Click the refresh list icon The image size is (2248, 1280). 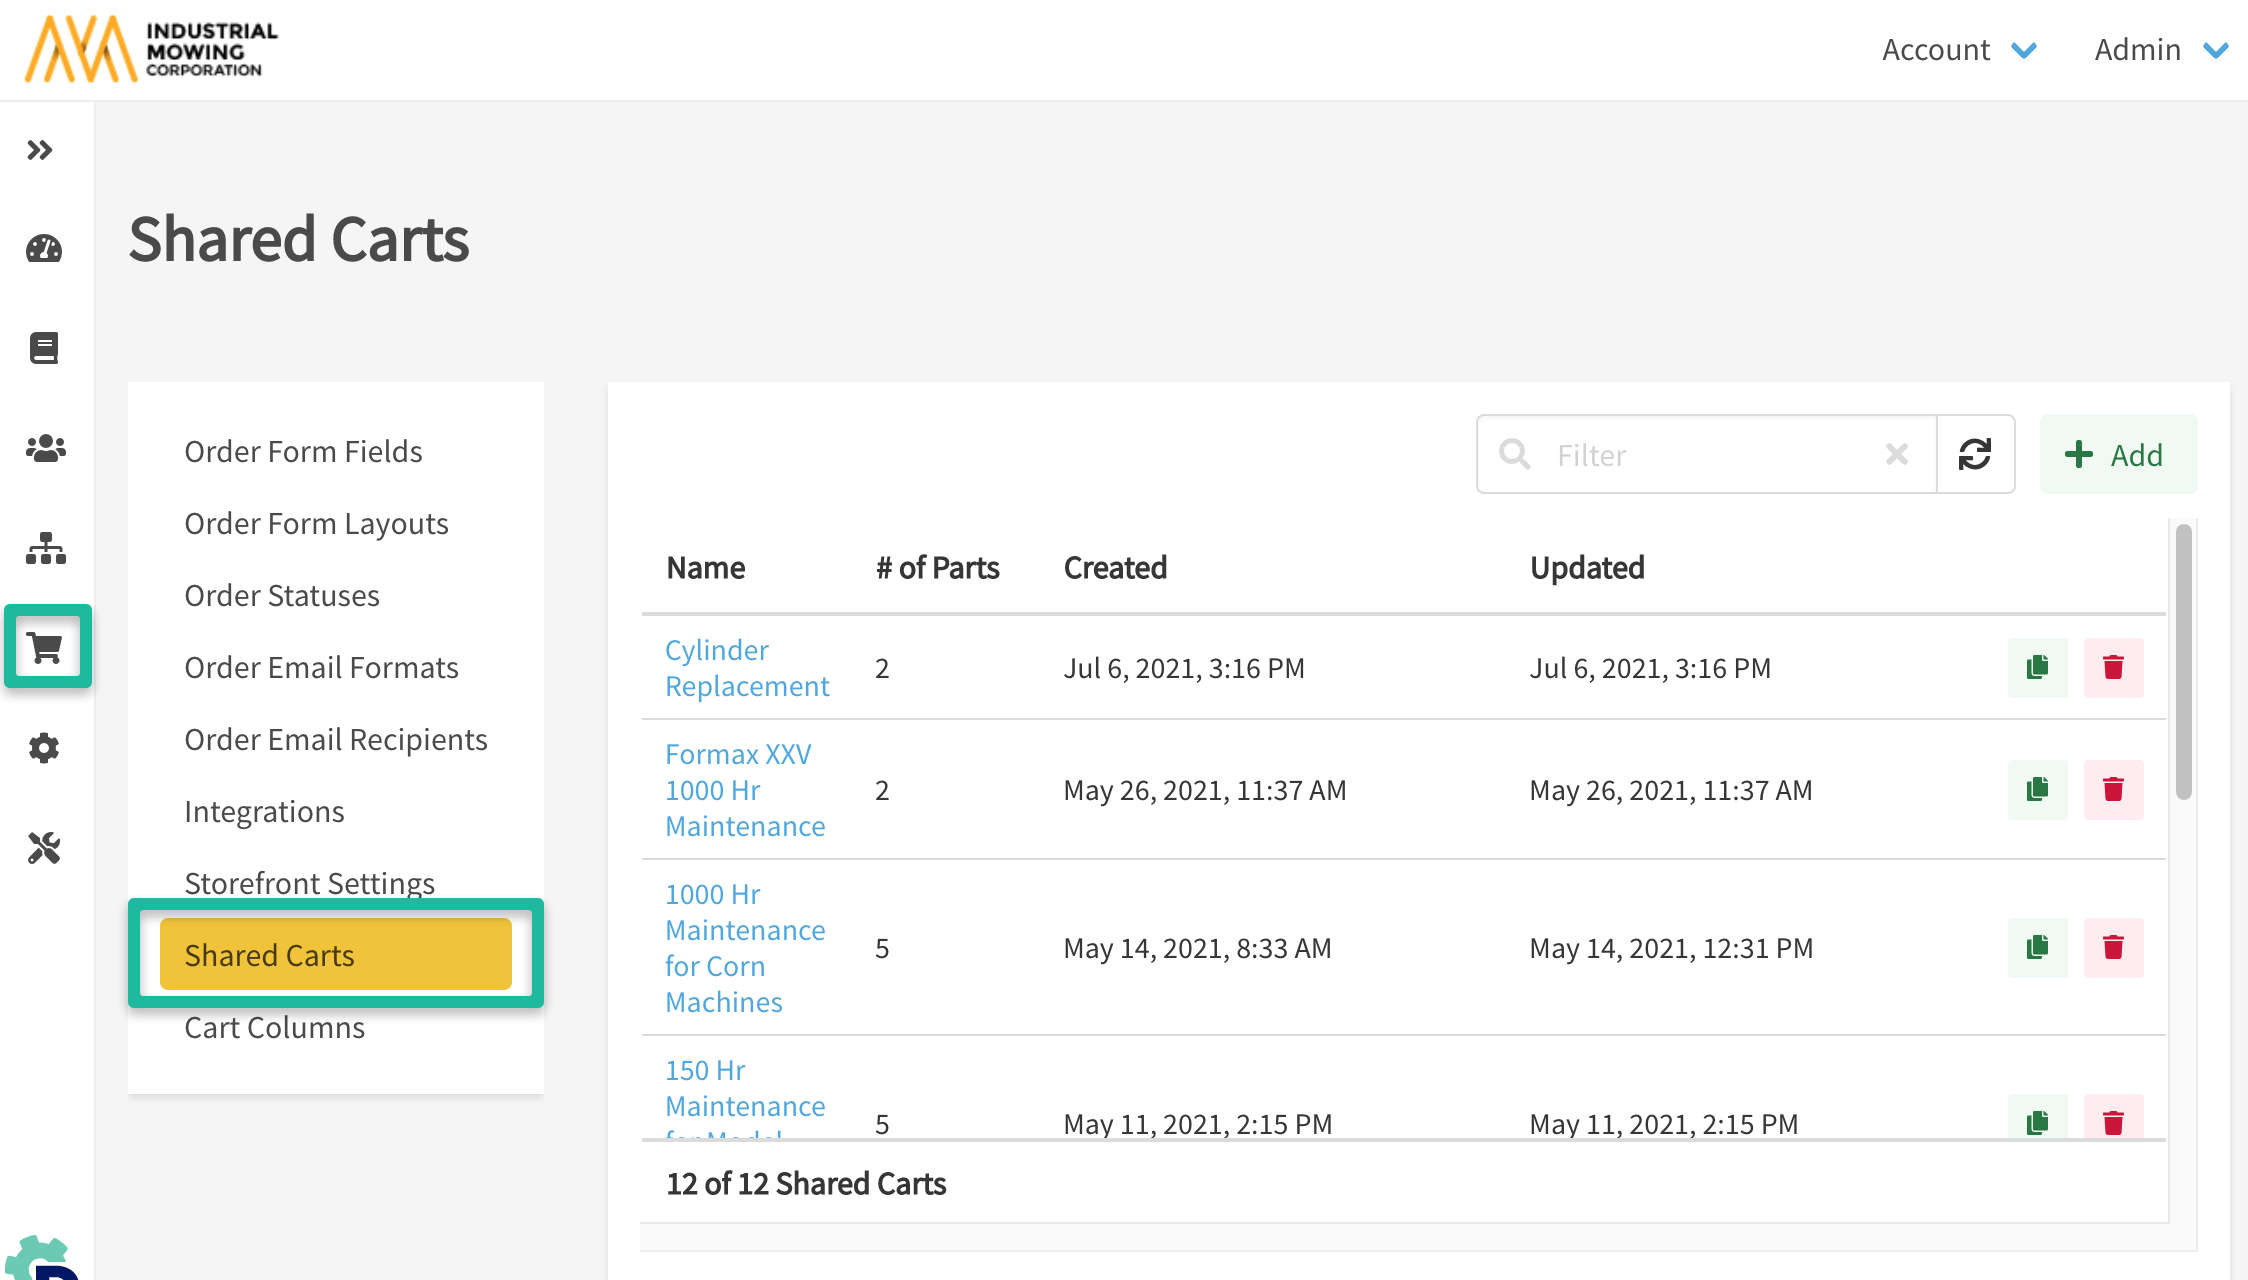[1975, 455]
